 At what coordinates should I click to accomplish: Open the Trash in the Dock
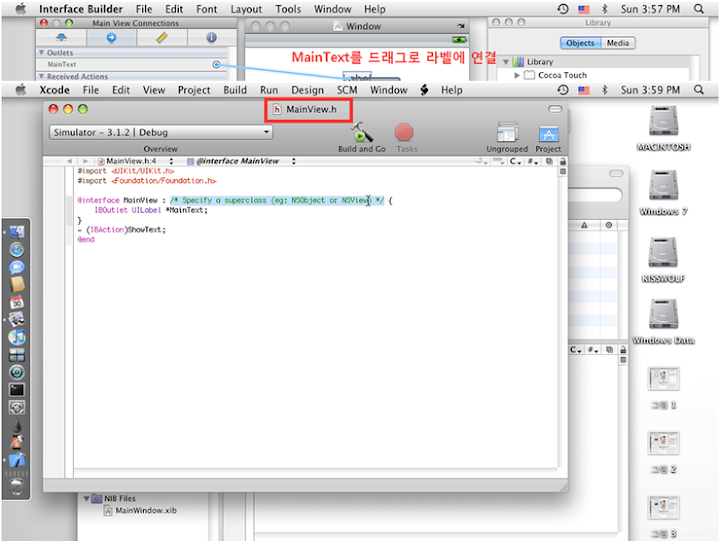point(17,486)
